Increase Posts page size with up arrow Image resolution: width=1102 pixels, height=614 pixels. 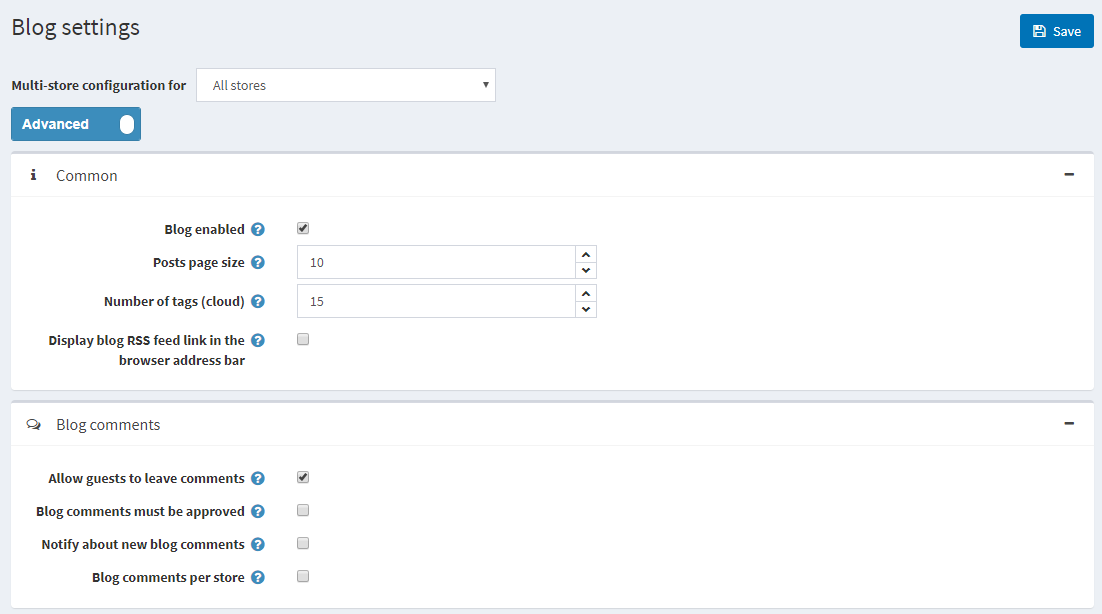pyautogui.click(x=586, y=254)
